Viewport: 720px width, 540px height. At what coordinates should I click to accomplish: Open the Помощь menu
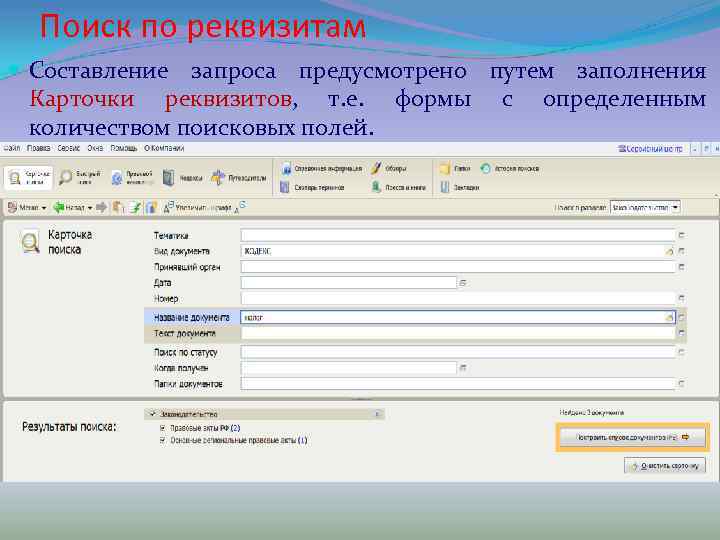click(x=124, y=148)
